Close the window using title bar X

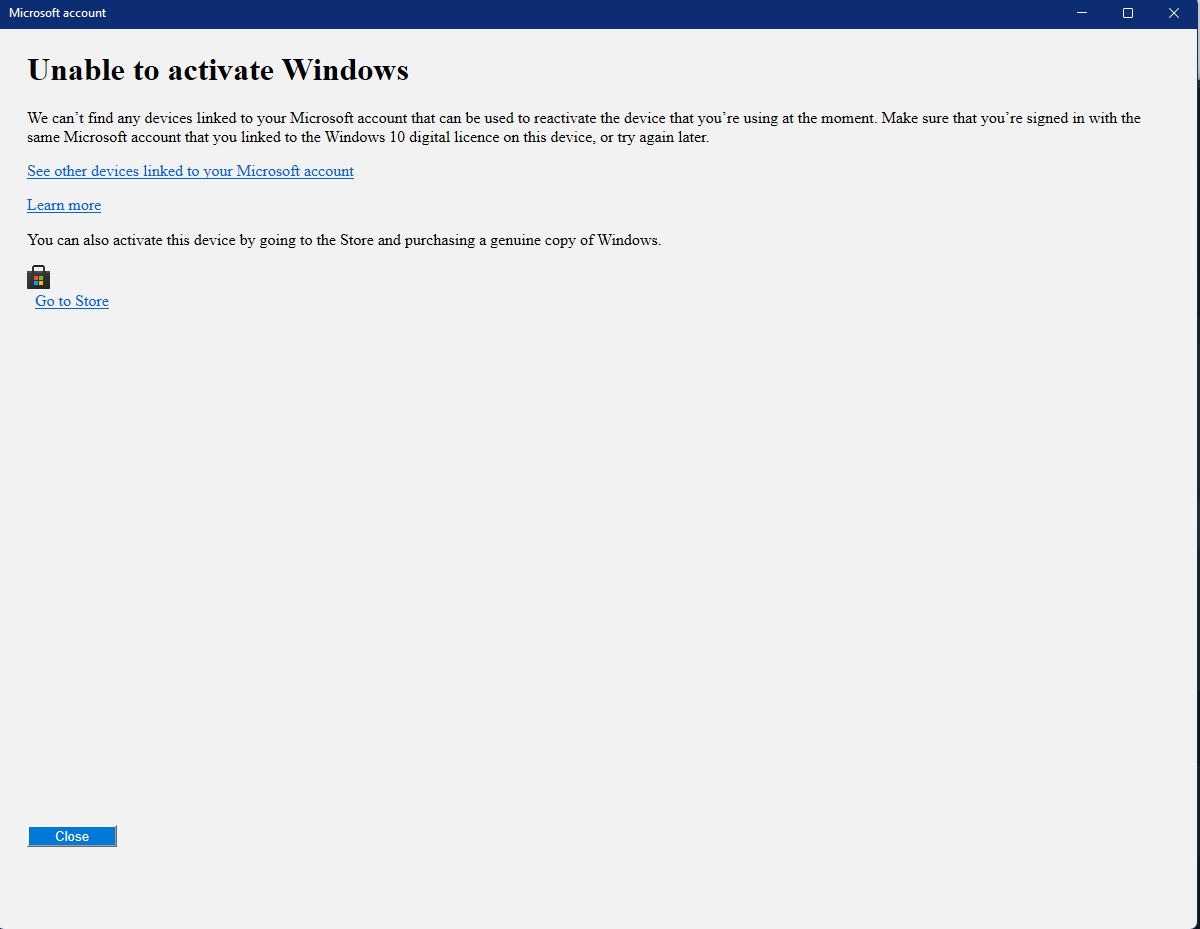pyautogui.click(x=1174, y=13)
